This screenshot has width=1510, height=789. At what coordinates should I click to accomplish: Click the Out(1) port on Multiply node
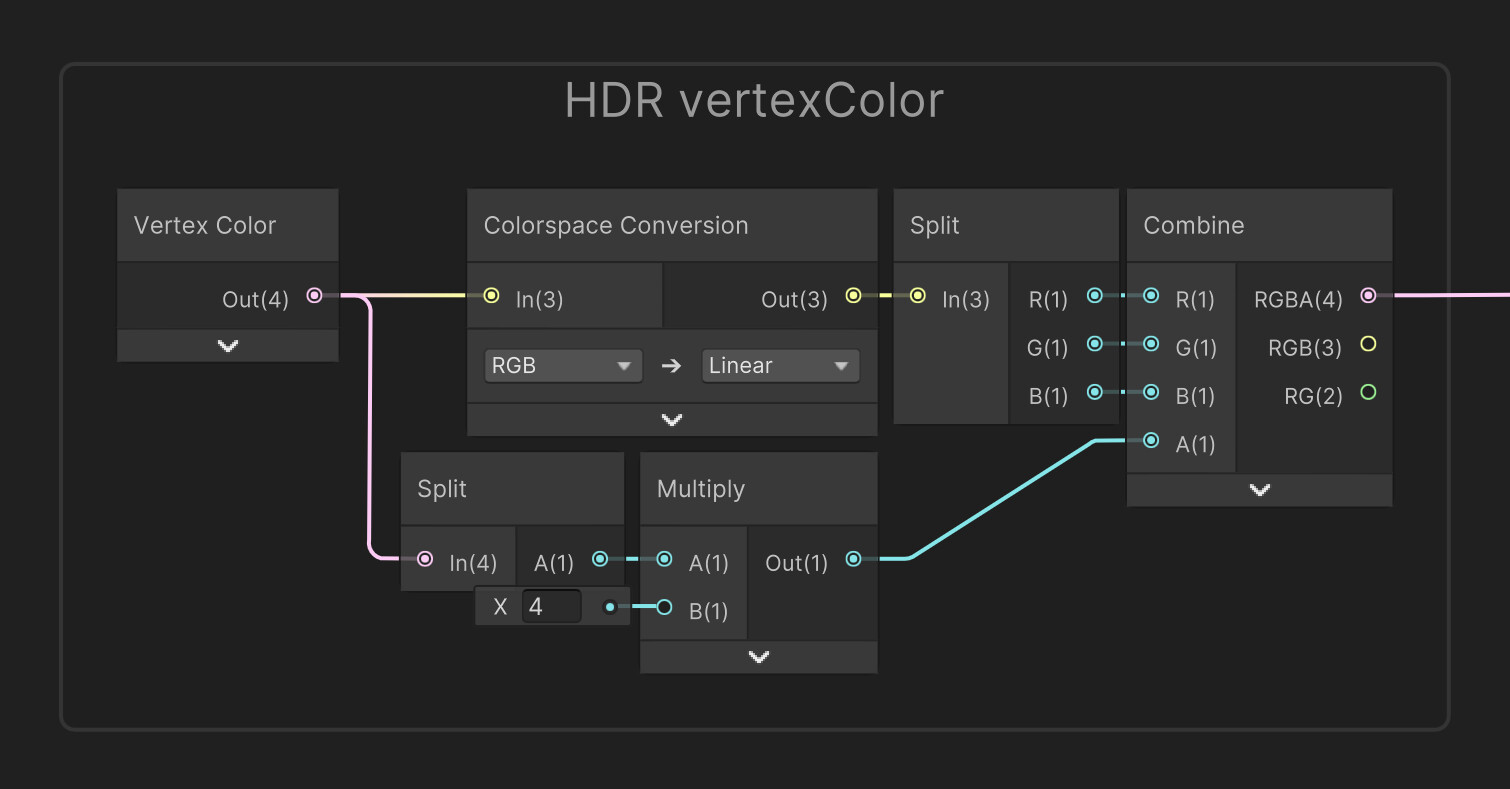[853, 559]
